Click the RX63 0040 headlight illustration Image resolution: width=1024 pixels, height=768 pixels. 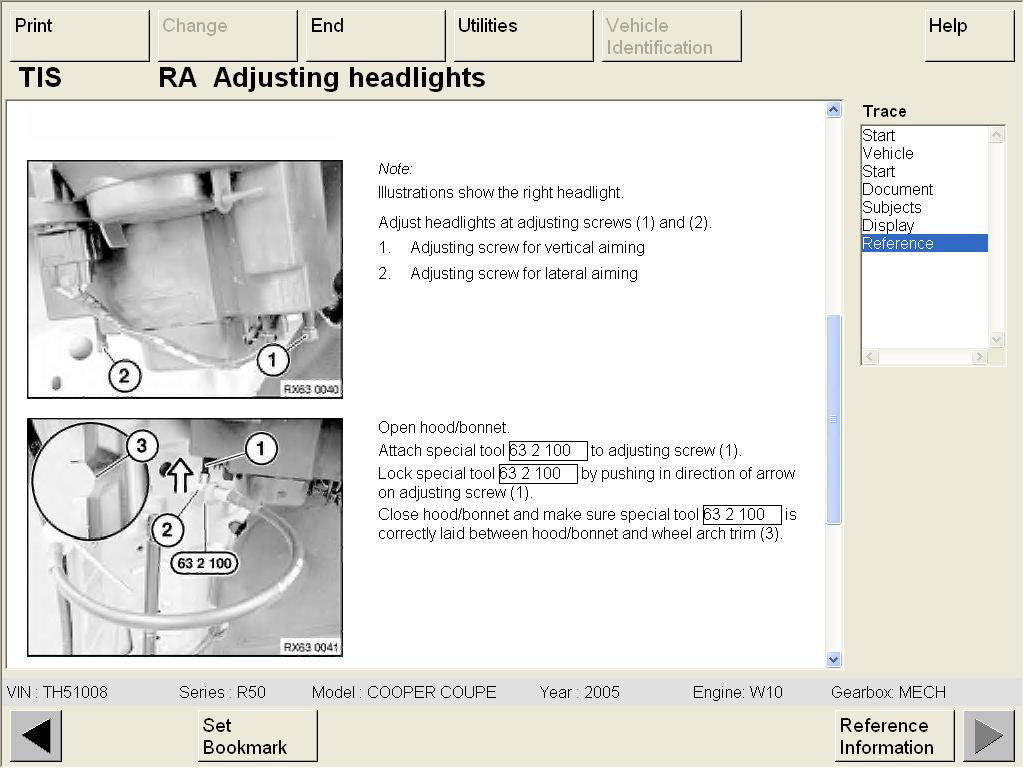coord(185,280)
